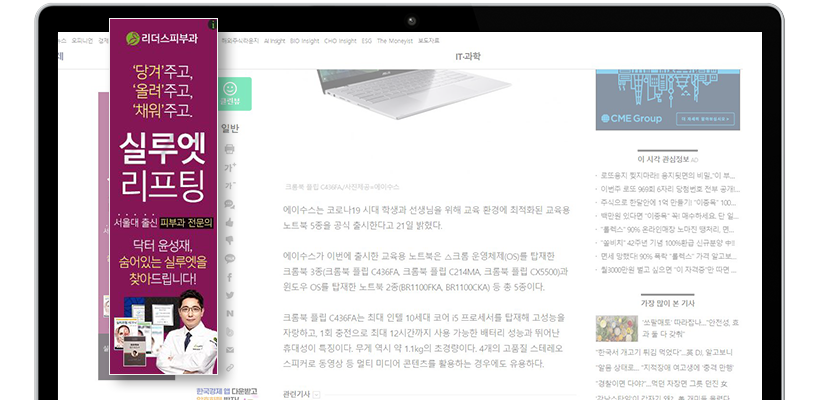Open the '백만원 있다면' sponsored link
Screen dimensions: 820x400
click(x=669, y=216)
